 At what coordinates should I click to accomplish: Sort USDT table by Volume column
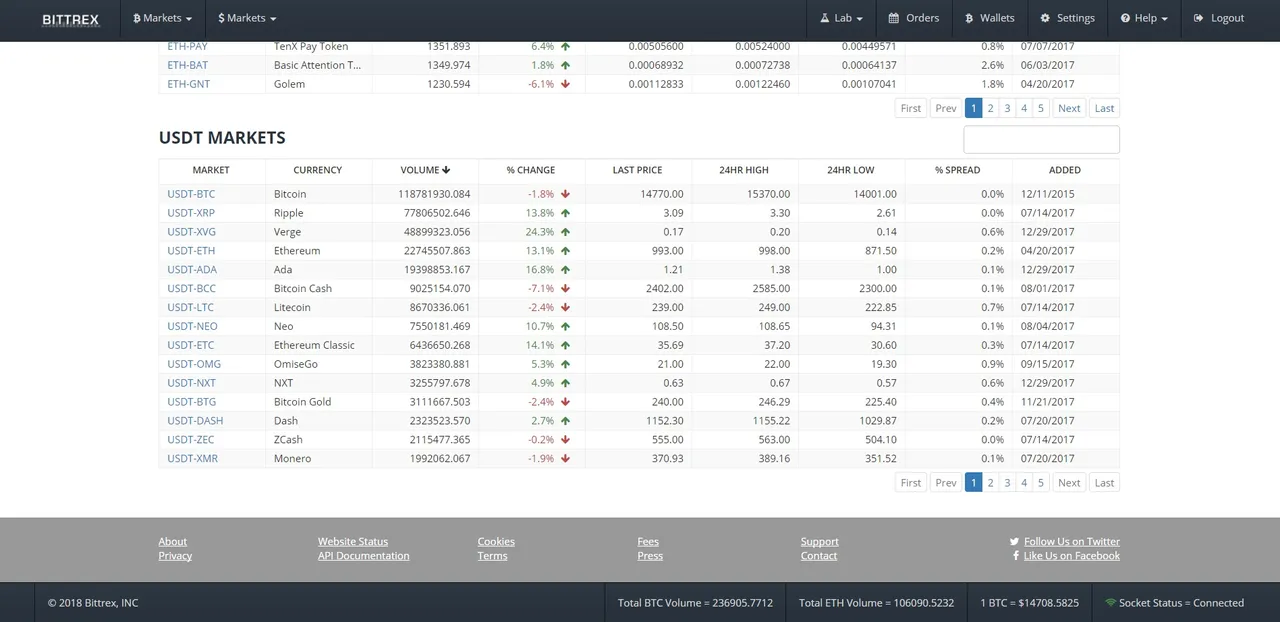425,170
